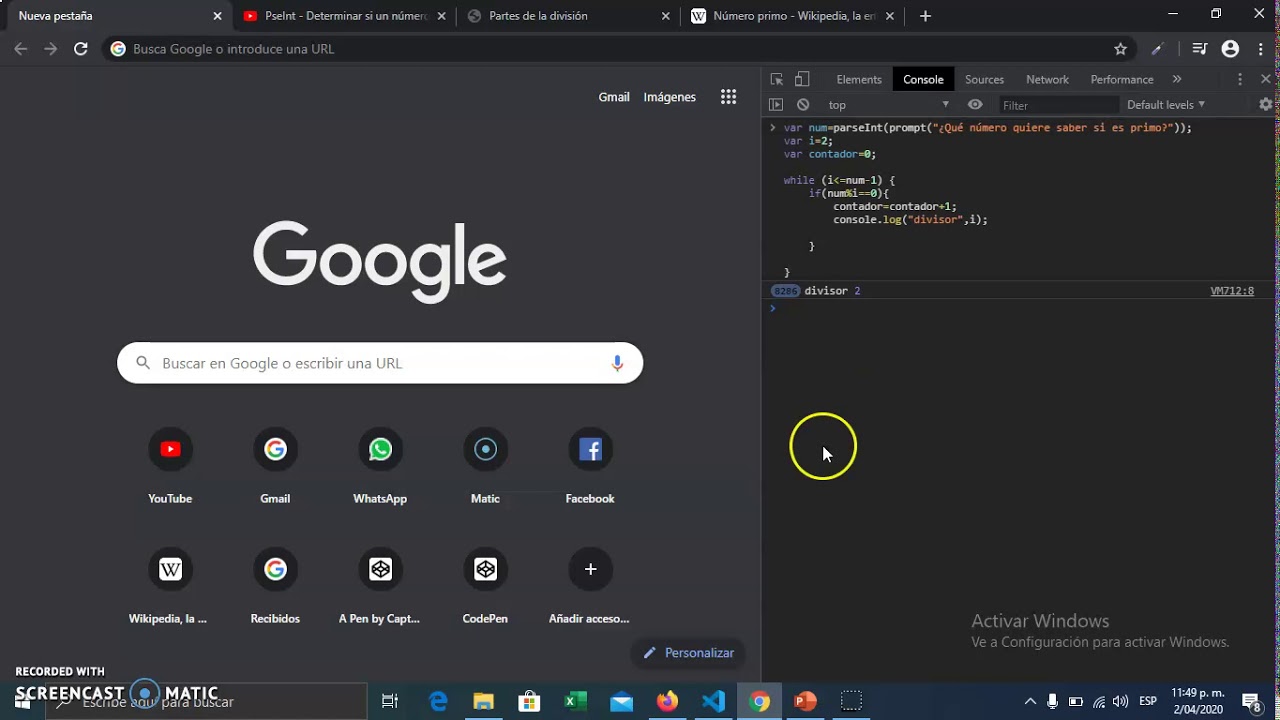Open a new tab with the plus button

pyautogui.click(x=925, y=16)
